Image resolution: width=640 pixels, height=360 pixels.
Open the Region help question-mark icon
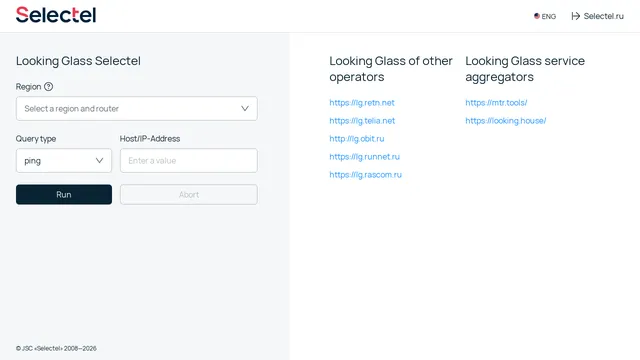tap(49, 87)
